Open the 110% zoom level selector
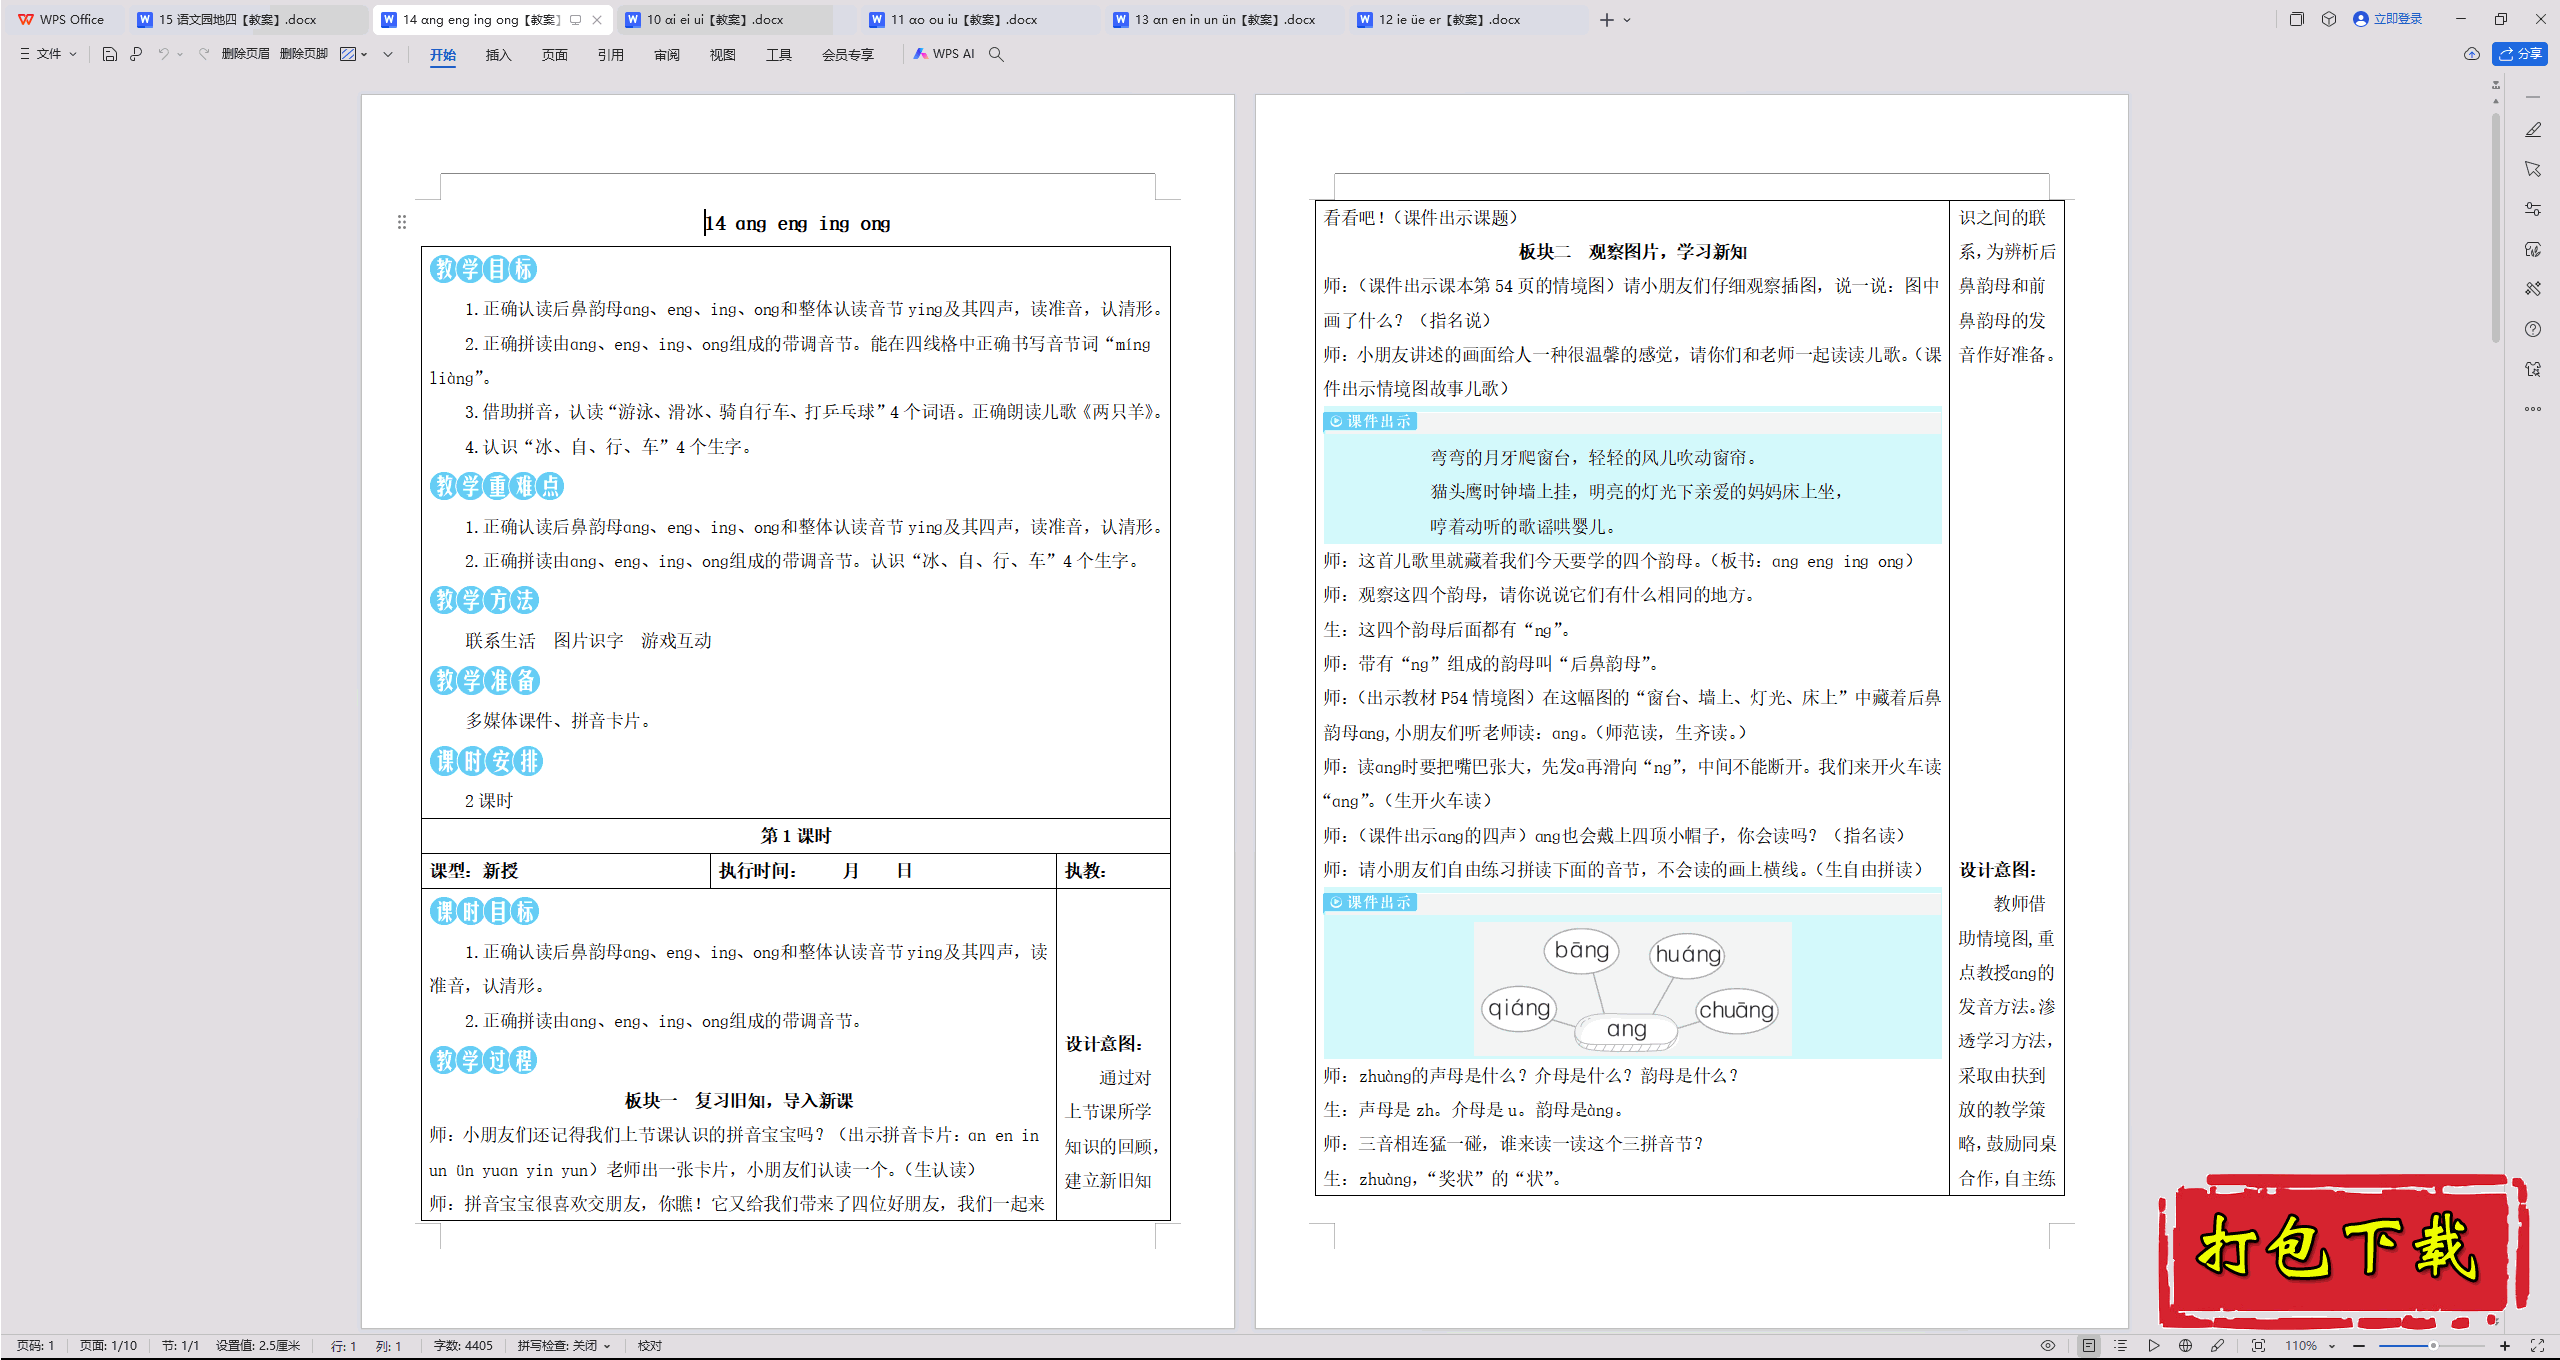The width and height of the screenshot is (2560, 1360). point(2301,1346)
